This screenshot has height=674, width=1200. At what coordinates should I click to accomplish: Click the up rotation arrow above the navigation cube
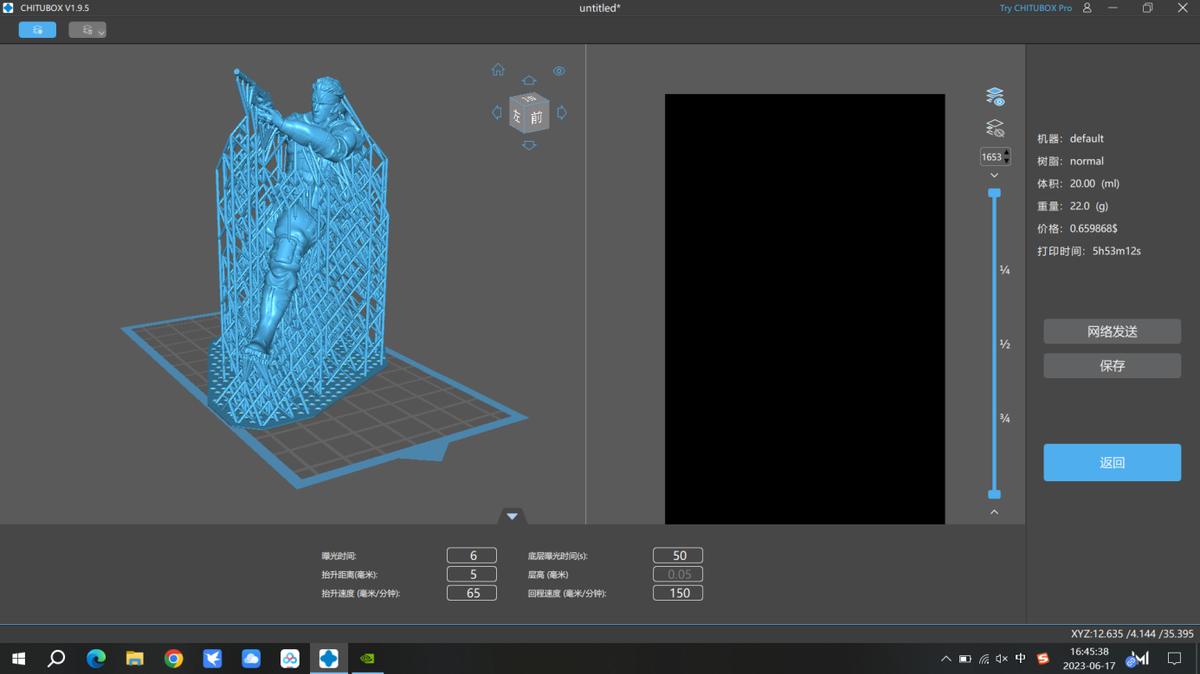[528, 80]
